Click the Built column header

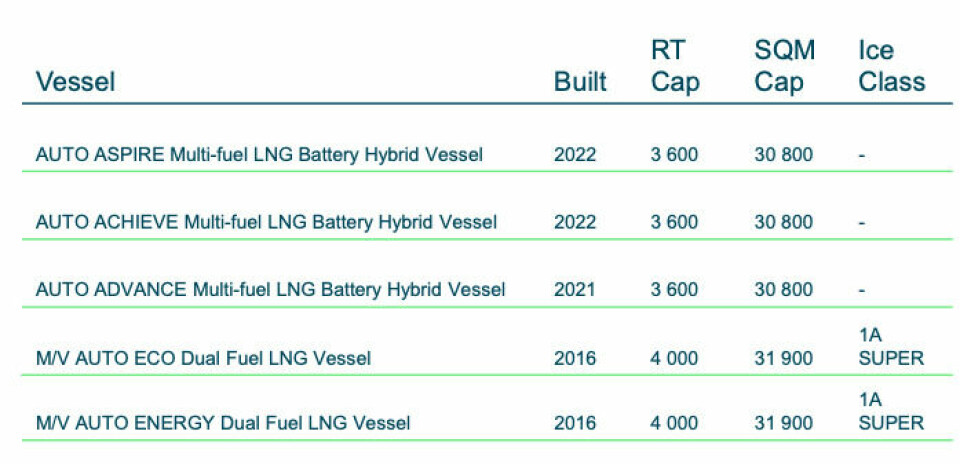[x=580, y=82]
